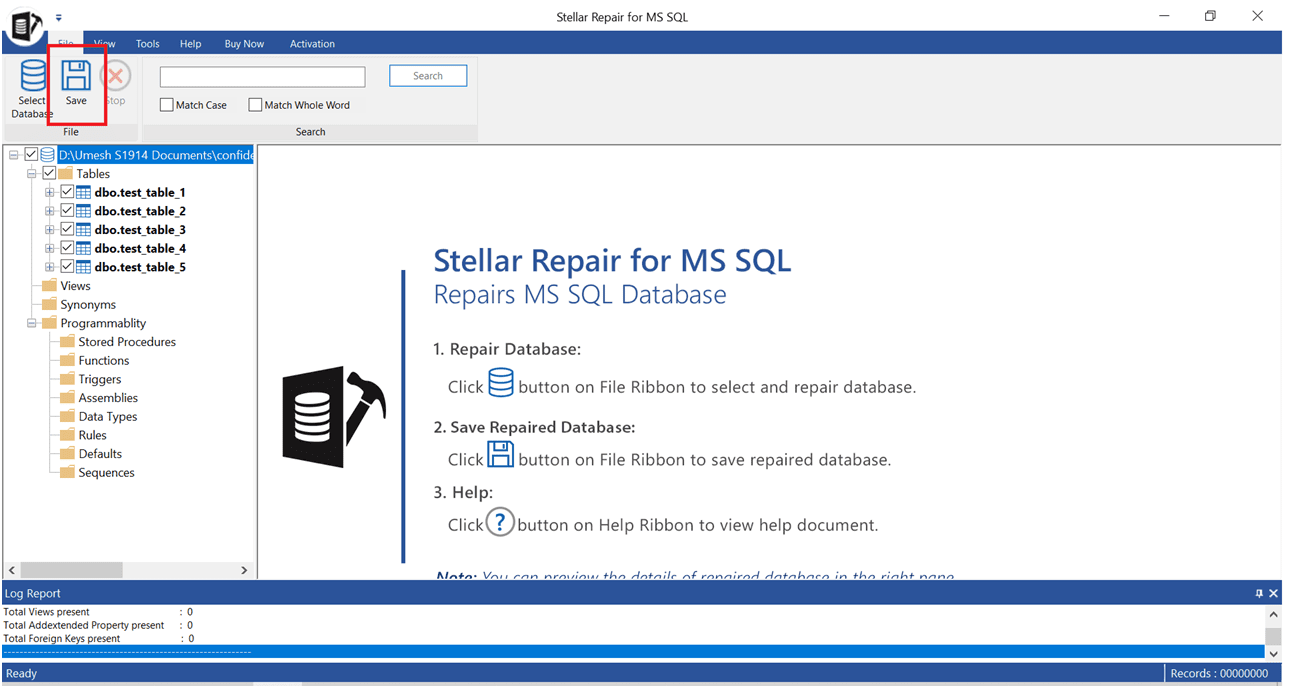Viewport: 1316px width, 688px height.
Task: Click the Defaults folder icon
Action: tap(67, 454)
